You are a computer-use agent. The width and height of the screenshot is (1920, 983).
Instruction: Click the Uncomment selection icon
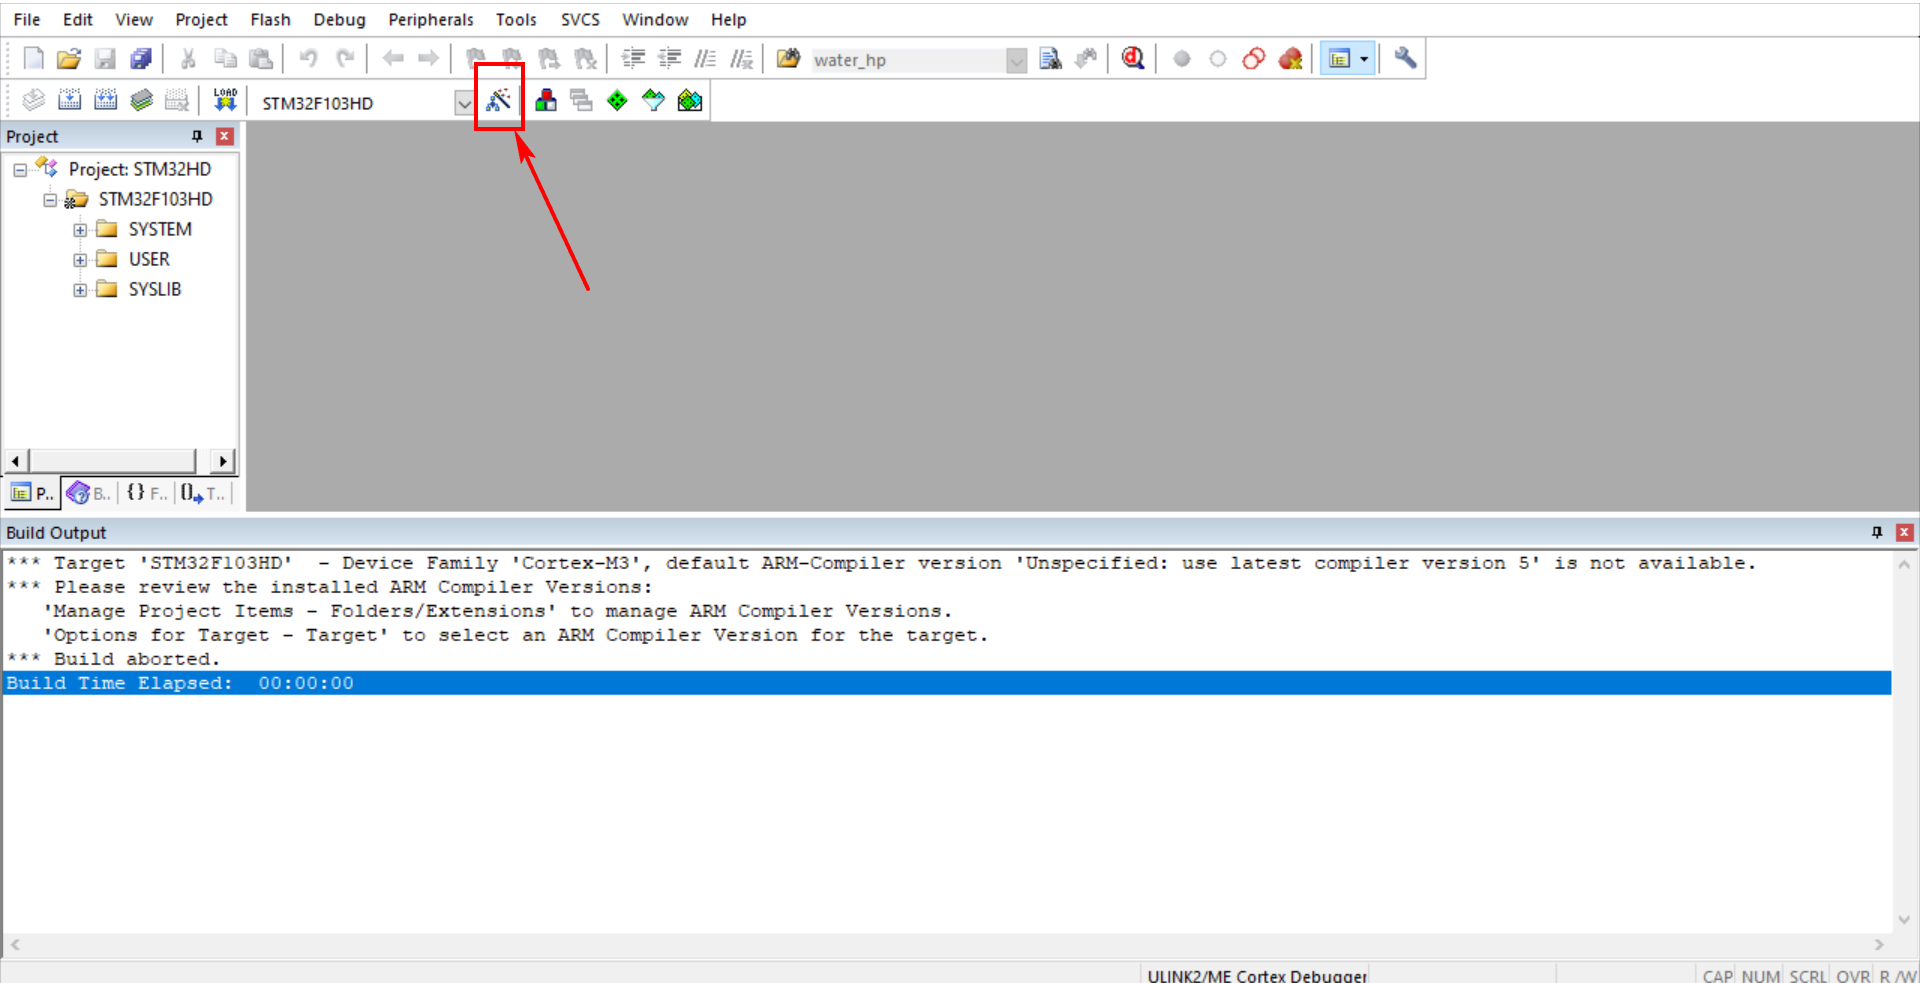[741, 59]
